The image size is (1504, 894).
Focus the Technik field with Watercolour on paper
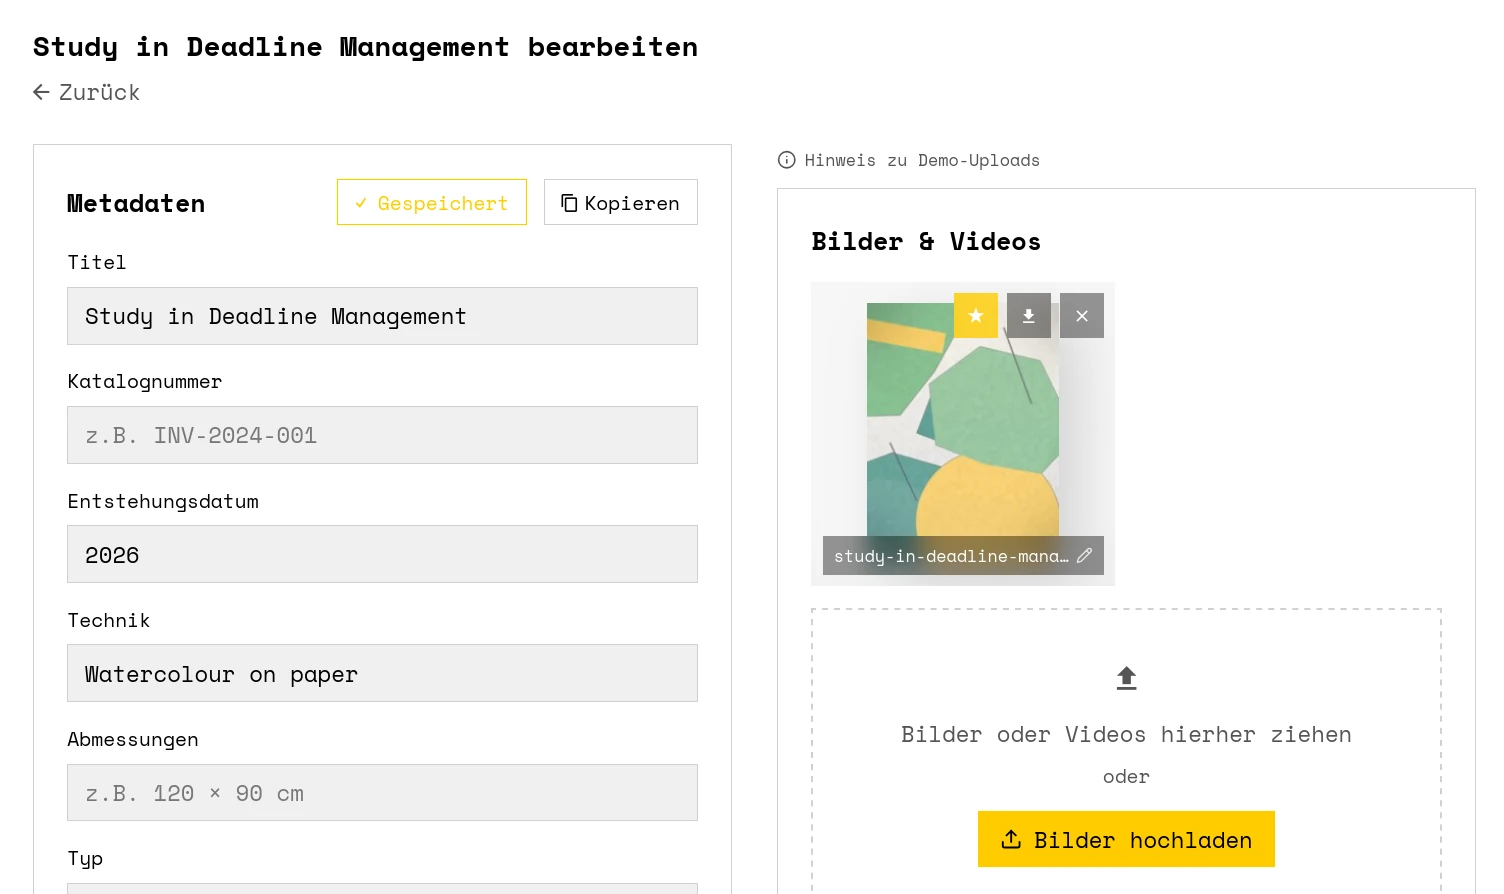pyautogui.click(x=382, y=673)
